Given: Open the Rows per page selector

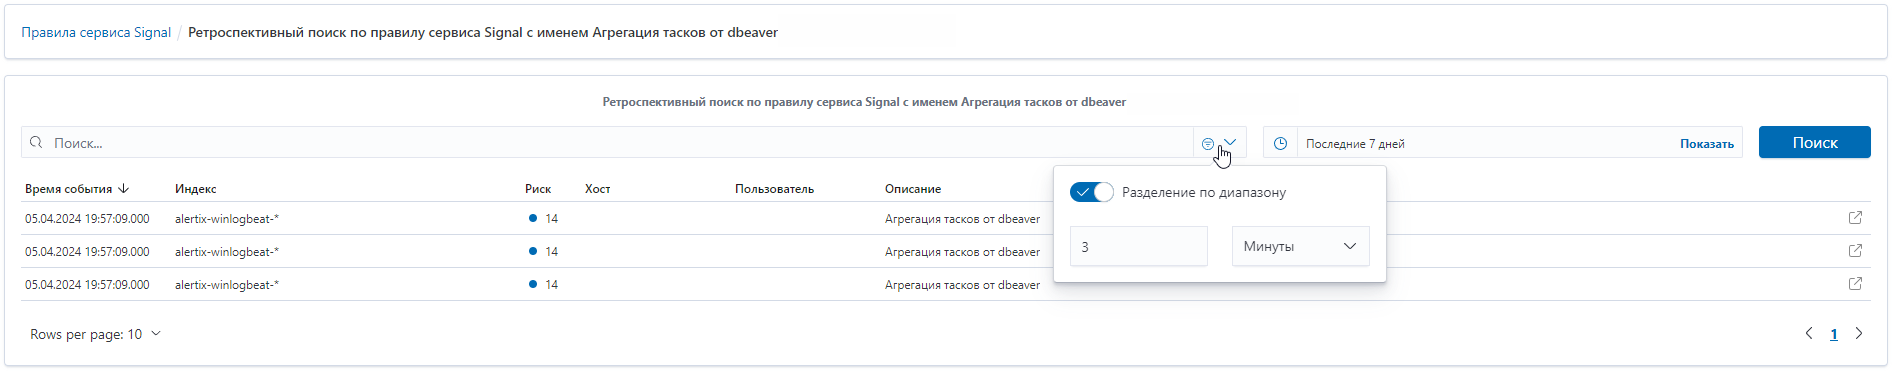Looking at the screenshot, I should (x=95, y=334).
